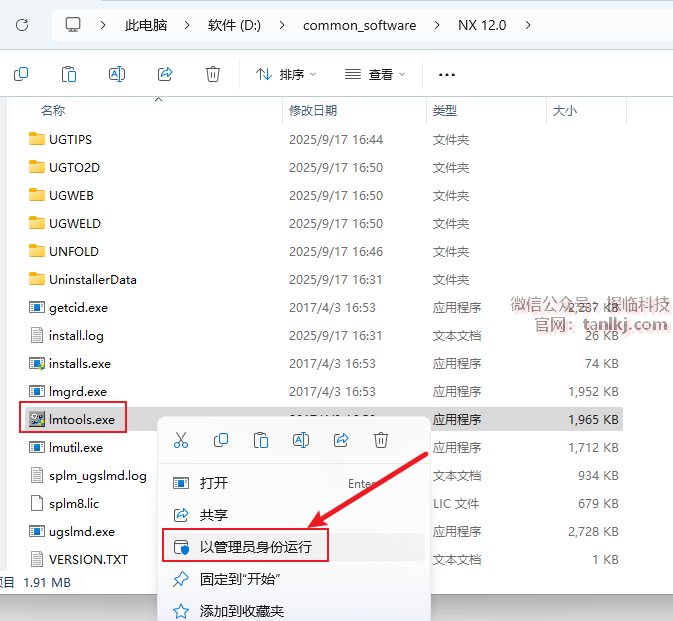Select the getcid.exe file icon
673x621 pixels.
coord(37,307)
